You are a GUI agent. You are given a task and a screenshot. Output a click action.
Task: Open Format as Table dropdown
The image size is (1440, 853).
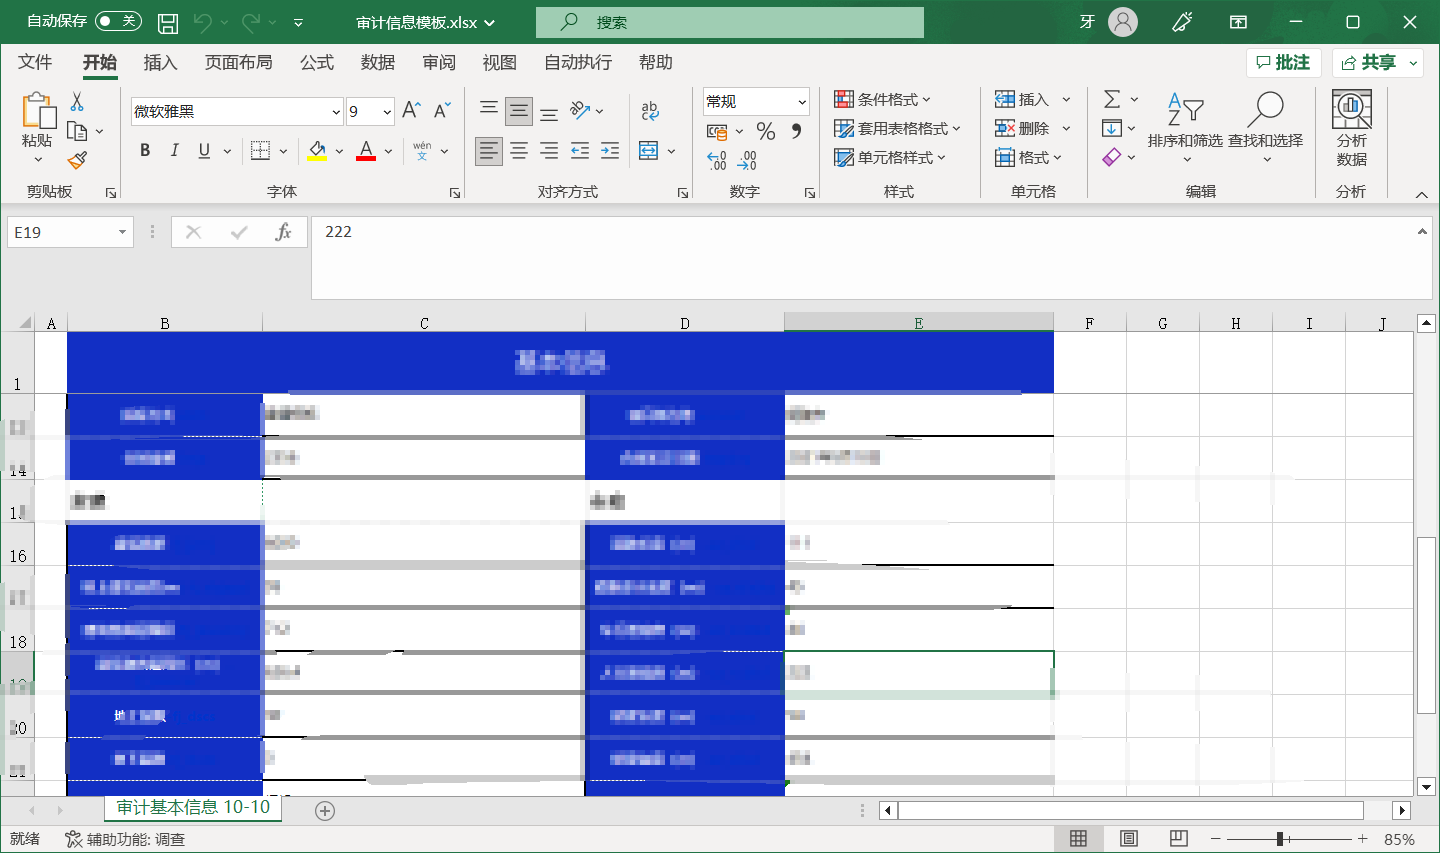[897, 128]
